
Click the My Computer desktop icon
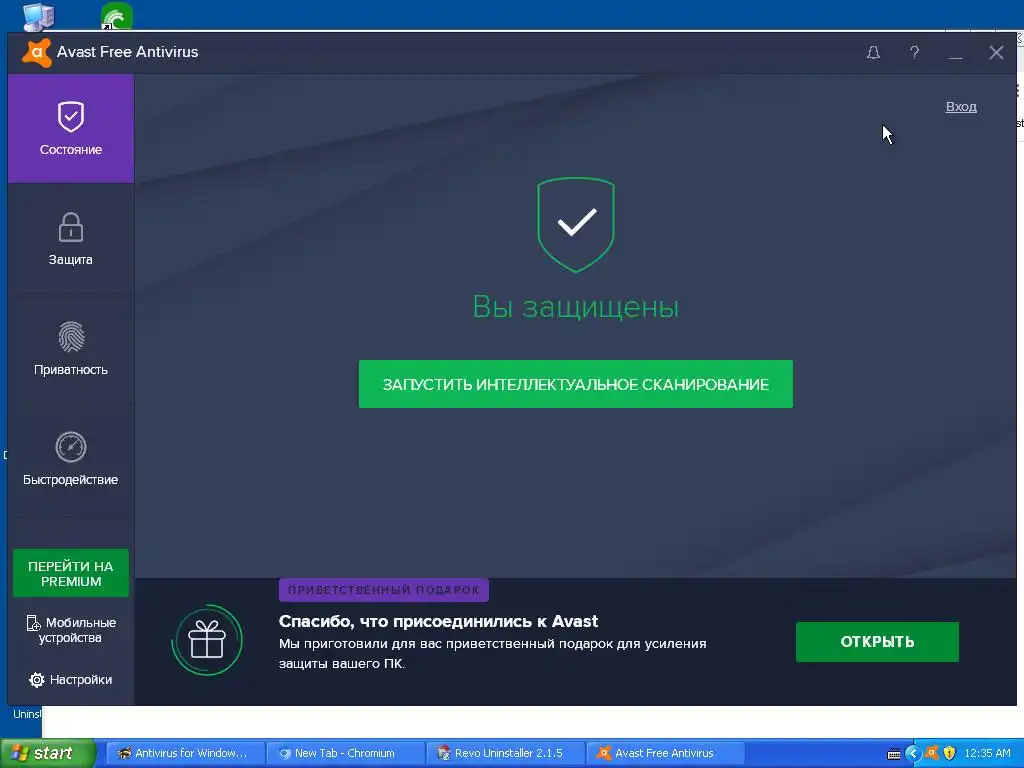click(38, 16)
